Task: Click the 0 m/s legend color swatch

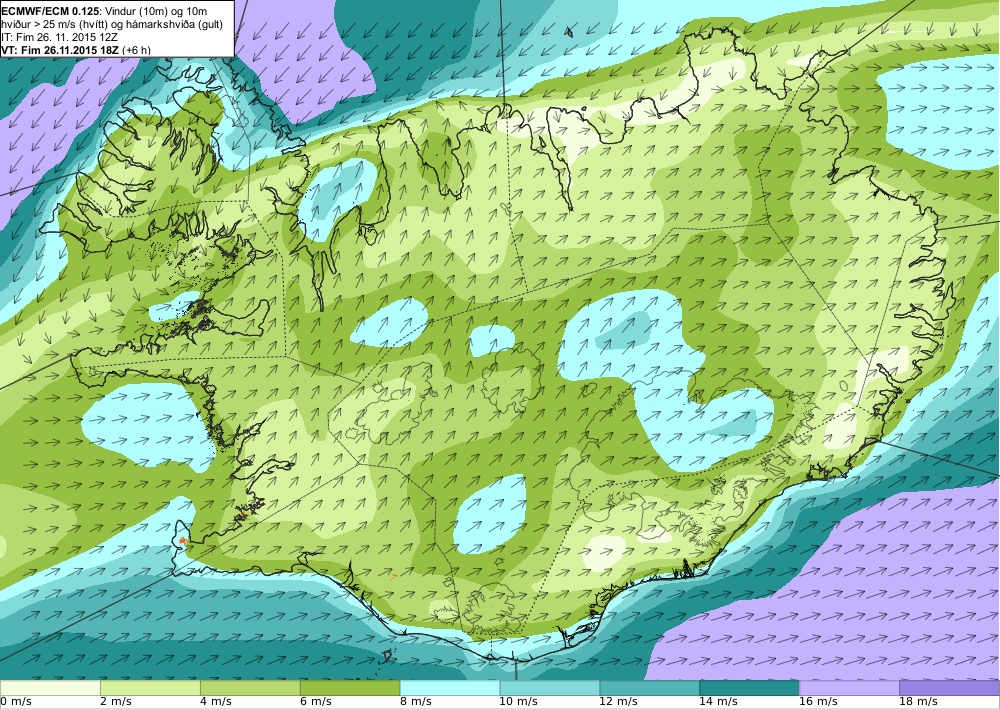Action: click(50, 688)
